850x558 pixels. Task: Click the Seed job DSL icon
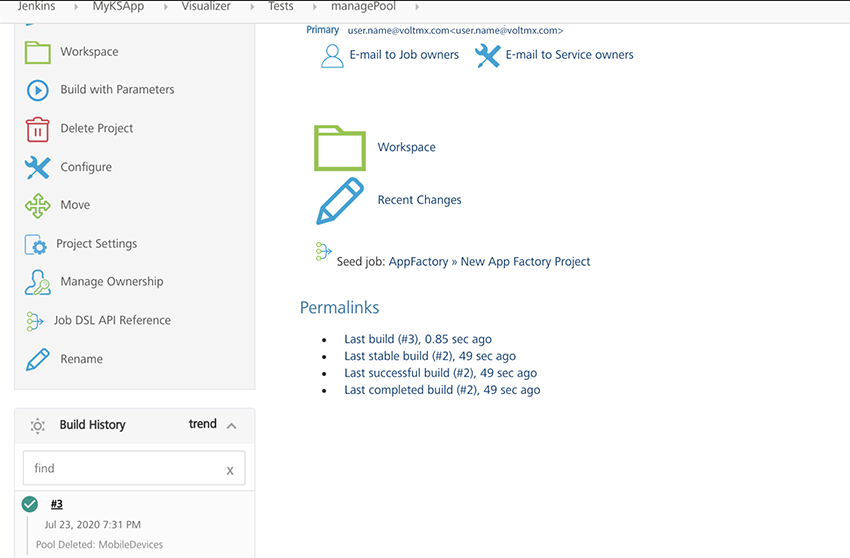(323, 252)
